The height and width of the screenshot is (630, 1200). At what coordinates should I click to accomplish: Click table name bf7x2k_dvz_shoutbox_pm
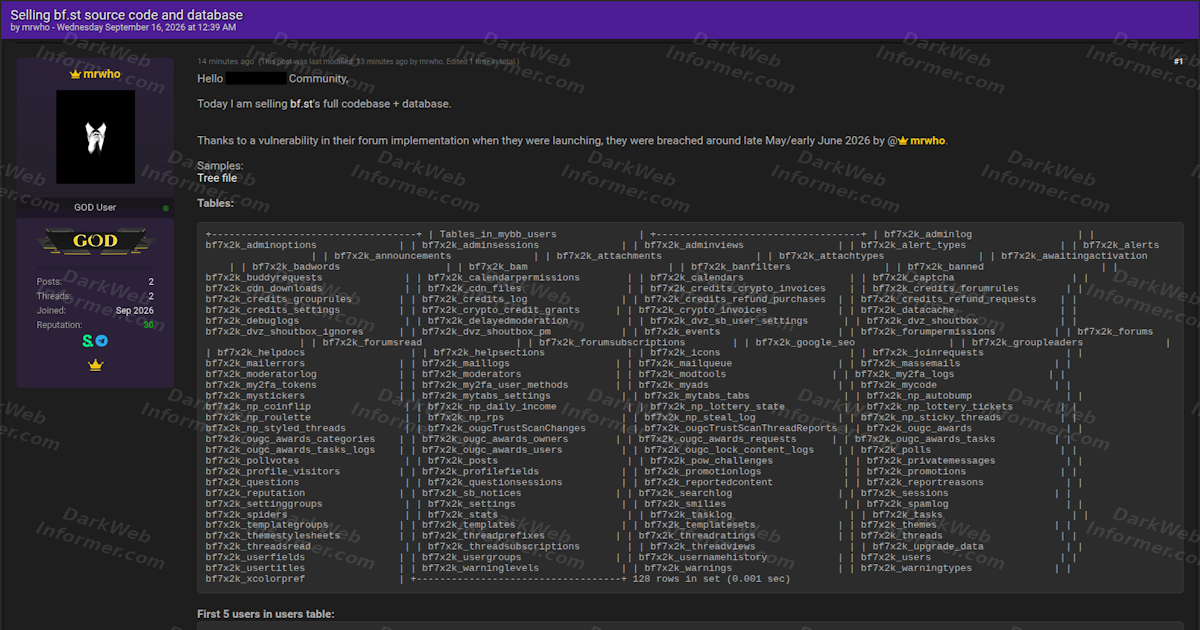click(x=486, y=332)
